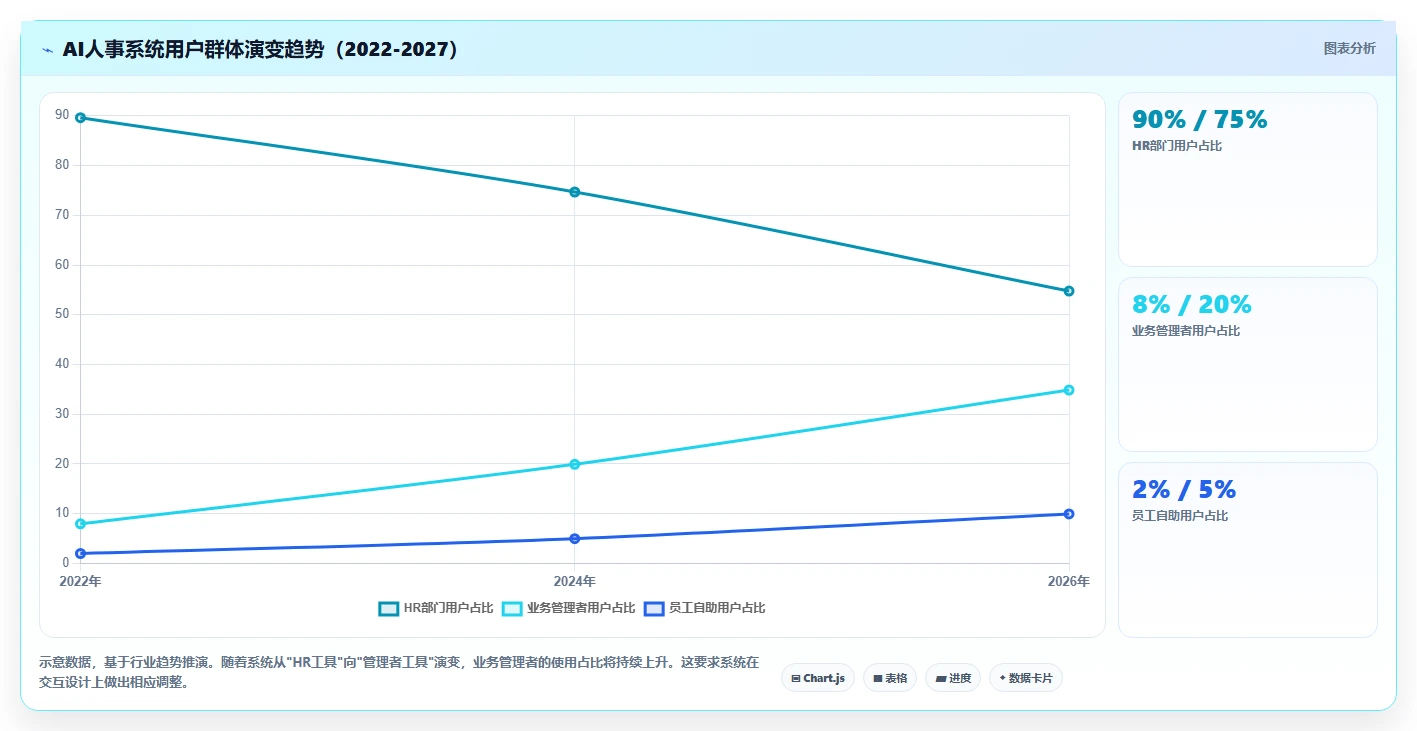Image resolution: width=1417 pixels, height=731 pixels.
Task: Click the 2026年 x-axis label
Action: 1069,581
